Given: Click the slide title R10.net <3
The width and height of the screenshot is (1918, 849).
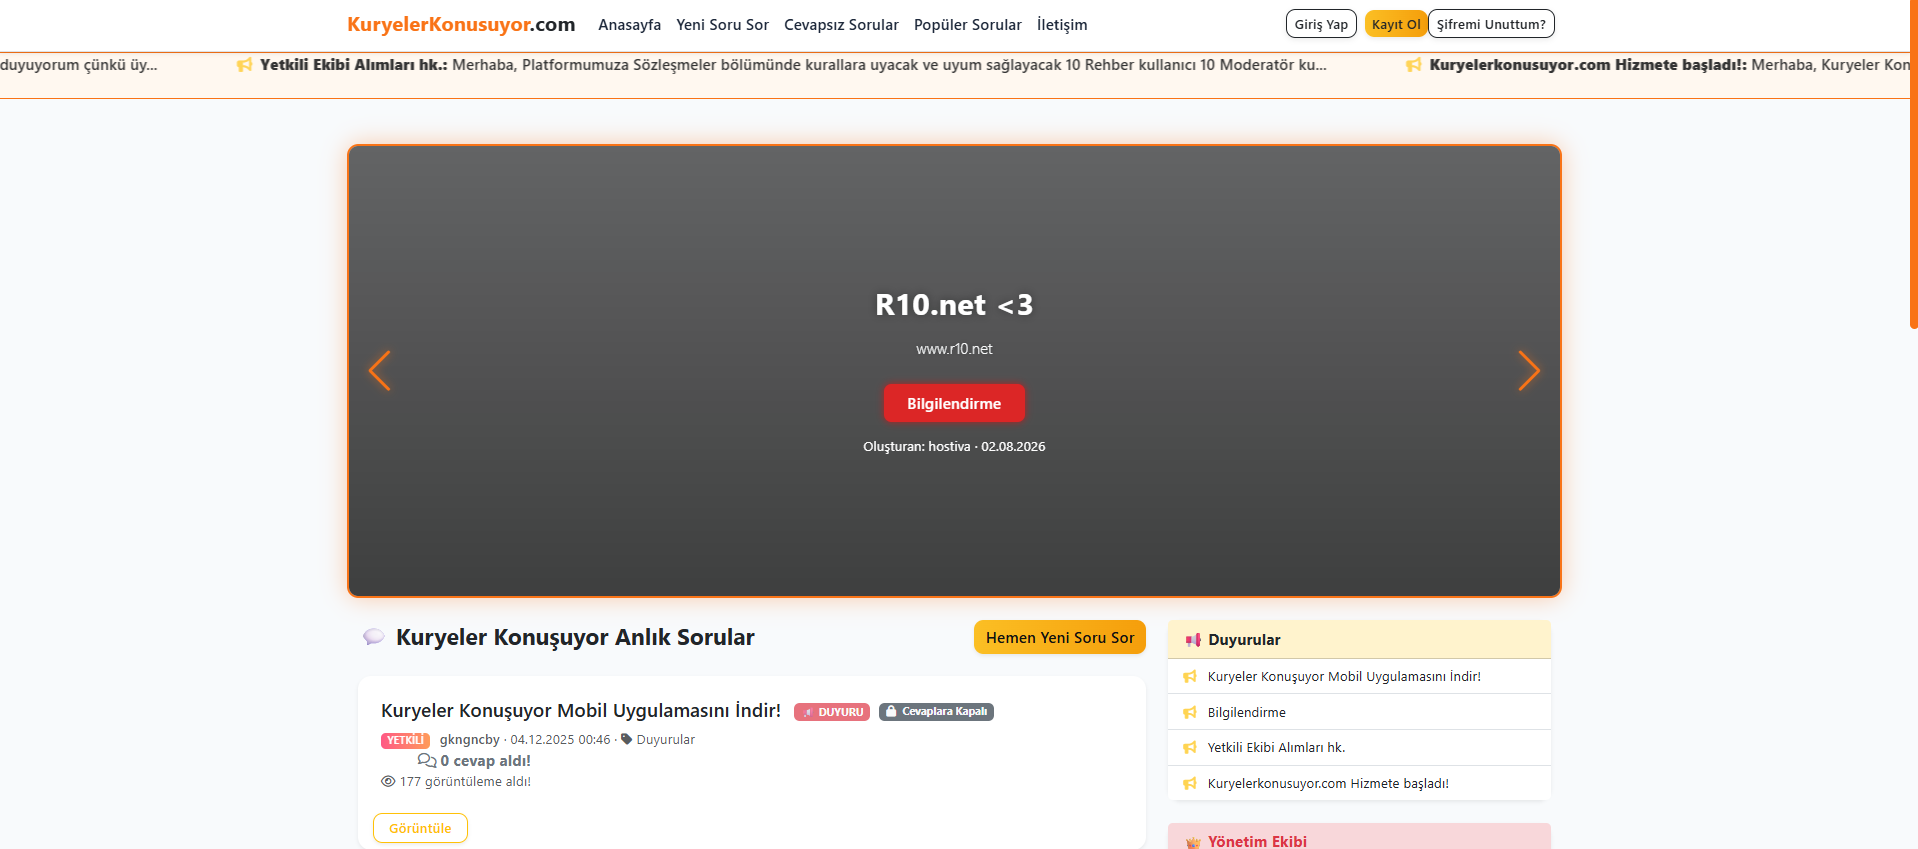Looking at the screenshot, I should [954, 305].
